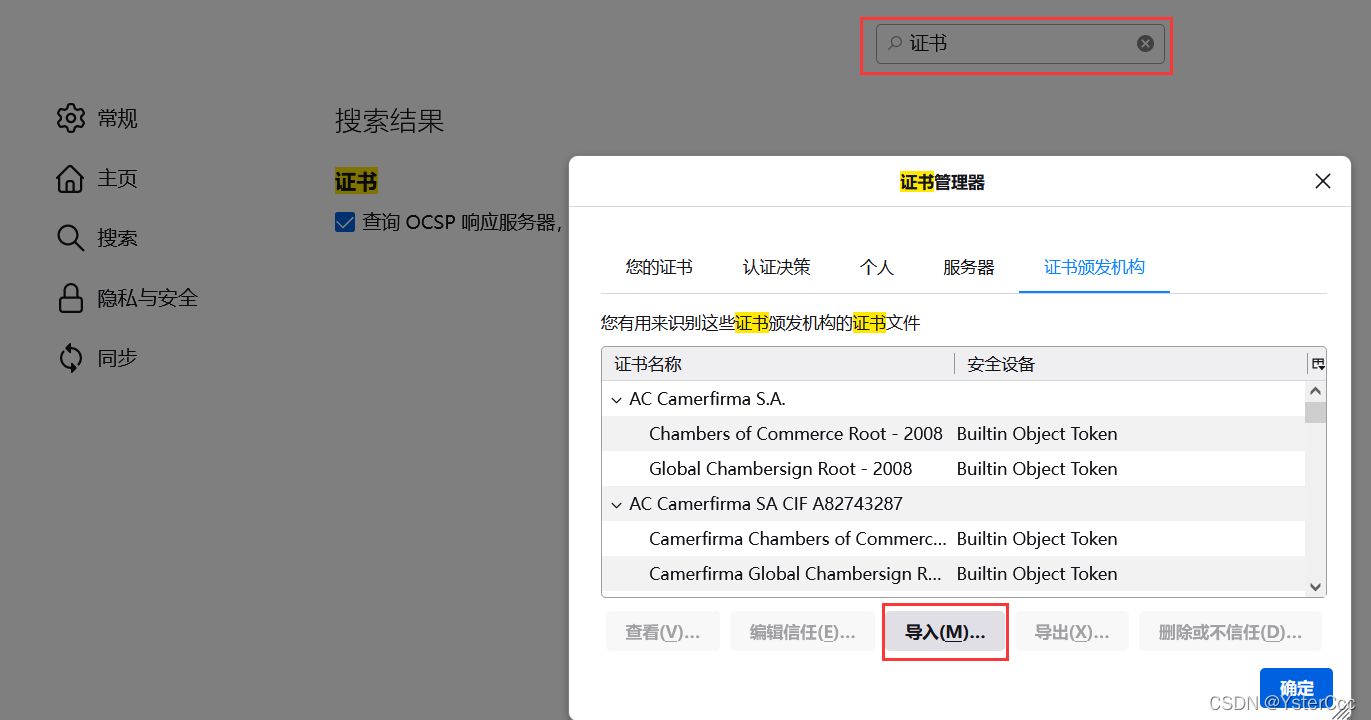Open the 常规 general settings gear icon
The width and height of the screenshot is (1371, 720).
point(71,119)
